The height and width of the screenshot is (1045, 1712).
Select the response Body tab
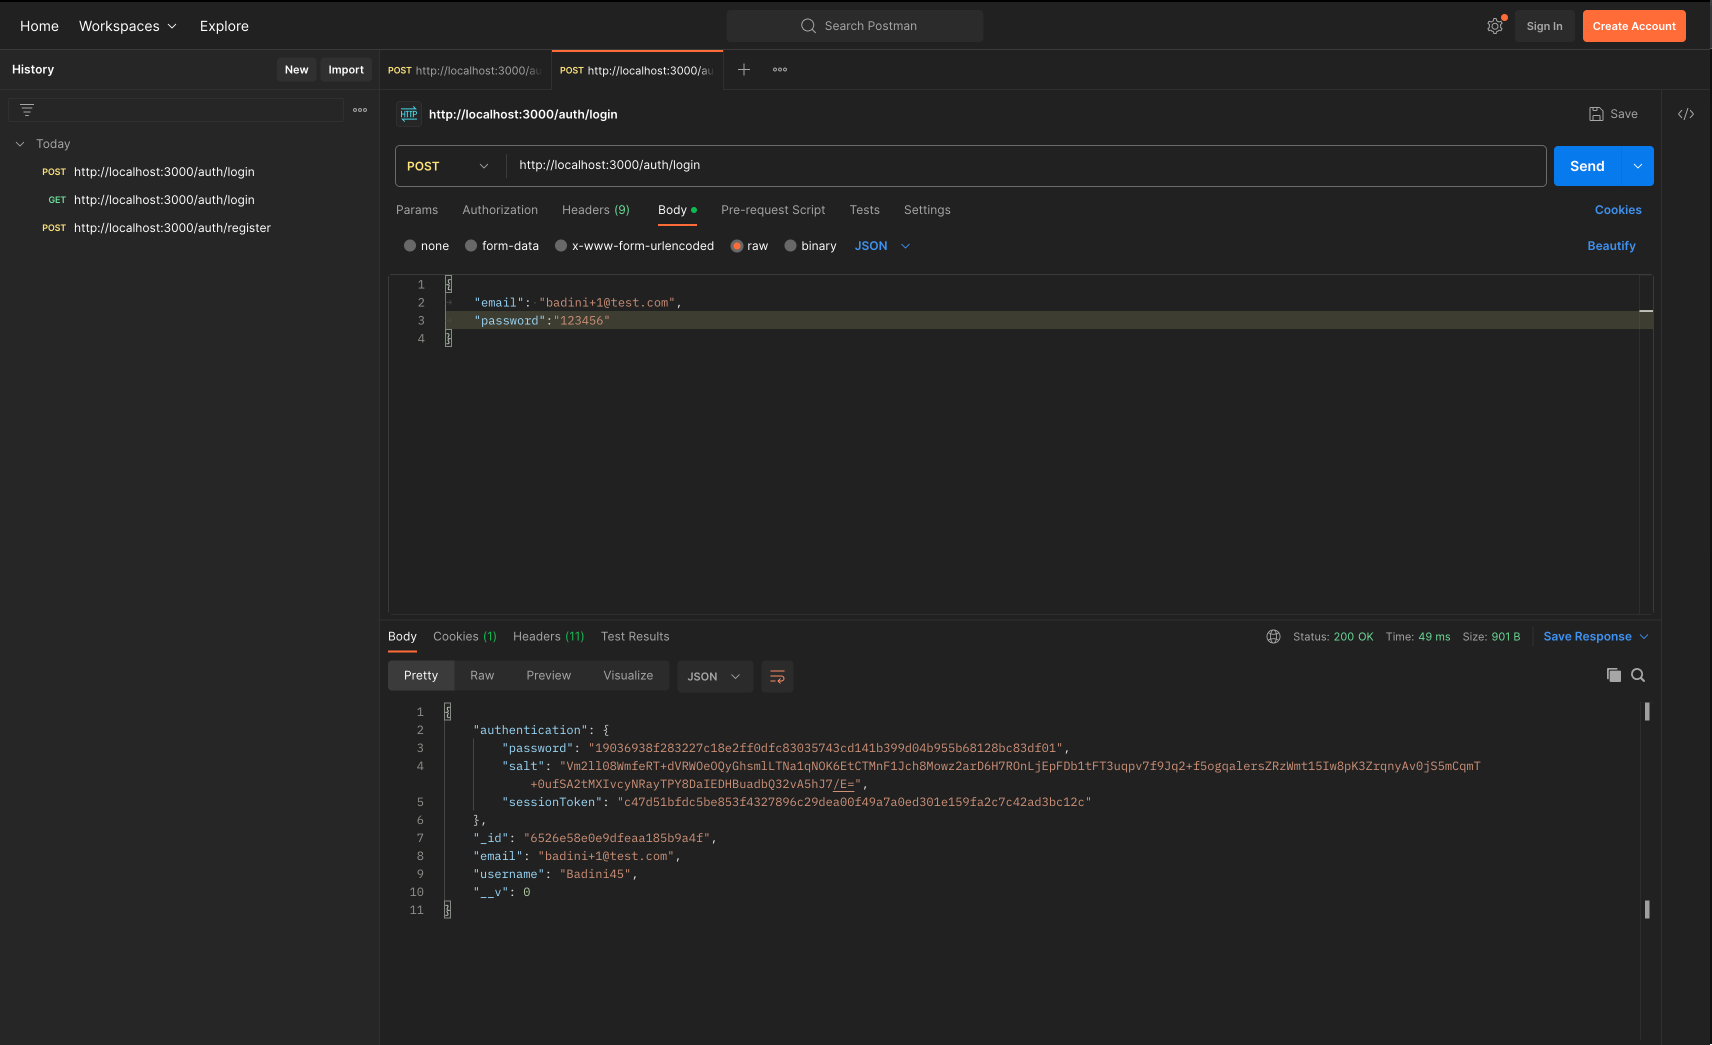pos(402,637)
